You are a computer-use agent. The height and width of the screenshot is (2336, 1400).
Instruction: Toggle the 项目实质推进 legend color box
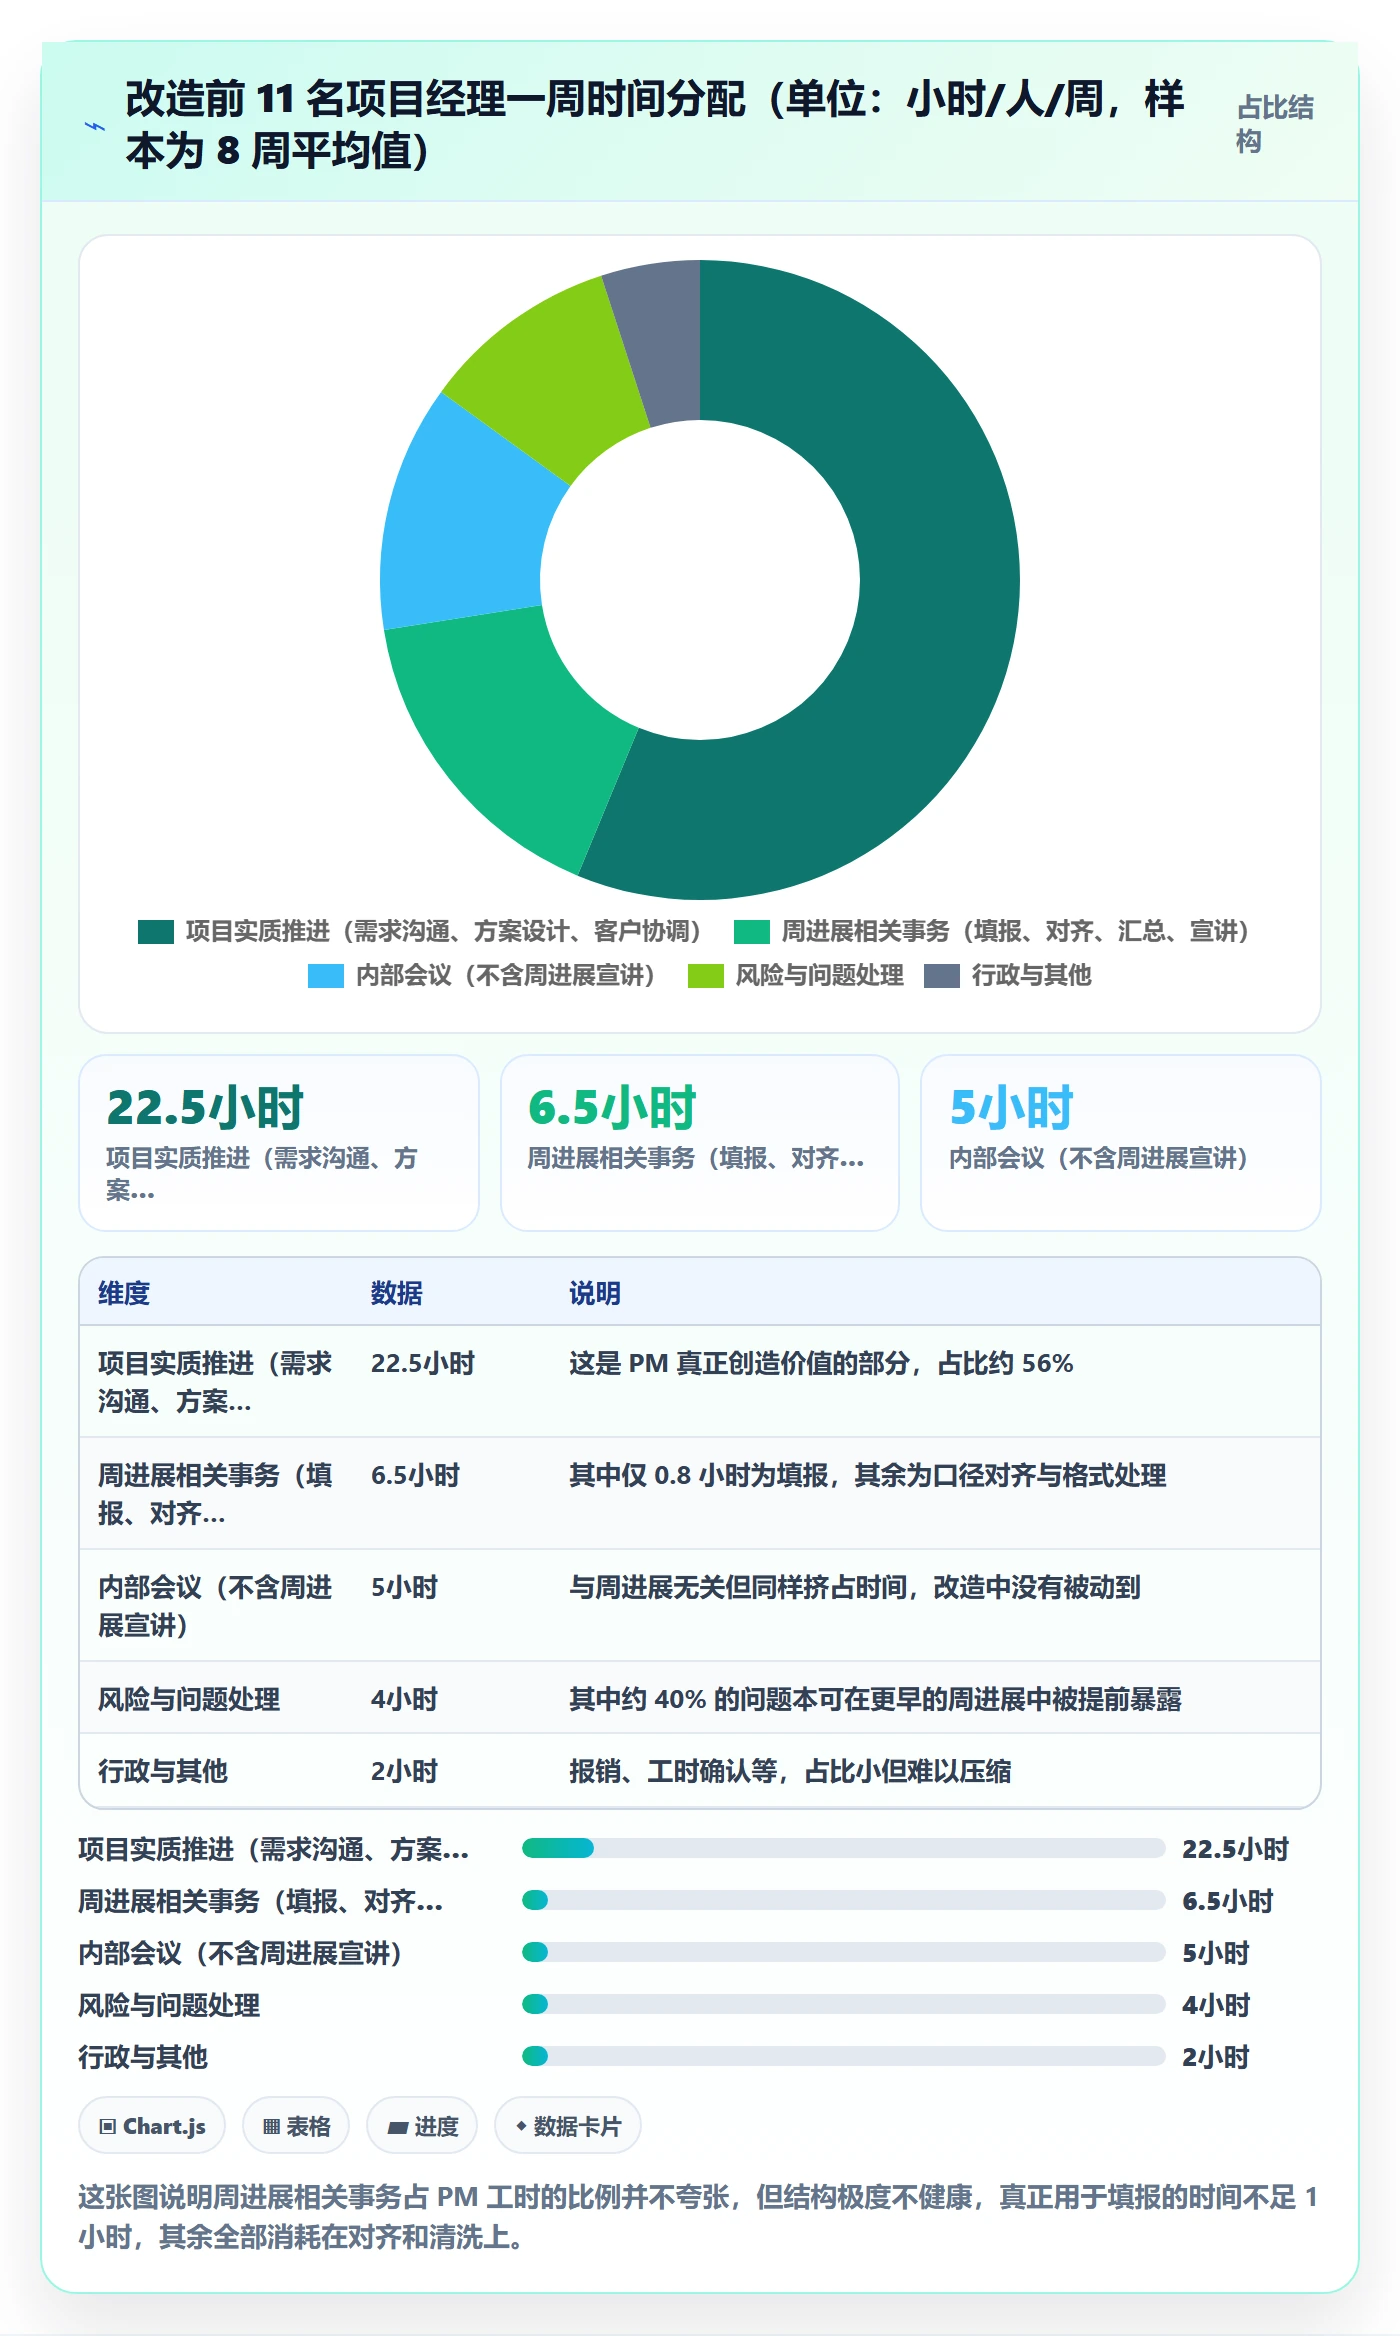tap(156, 932)
